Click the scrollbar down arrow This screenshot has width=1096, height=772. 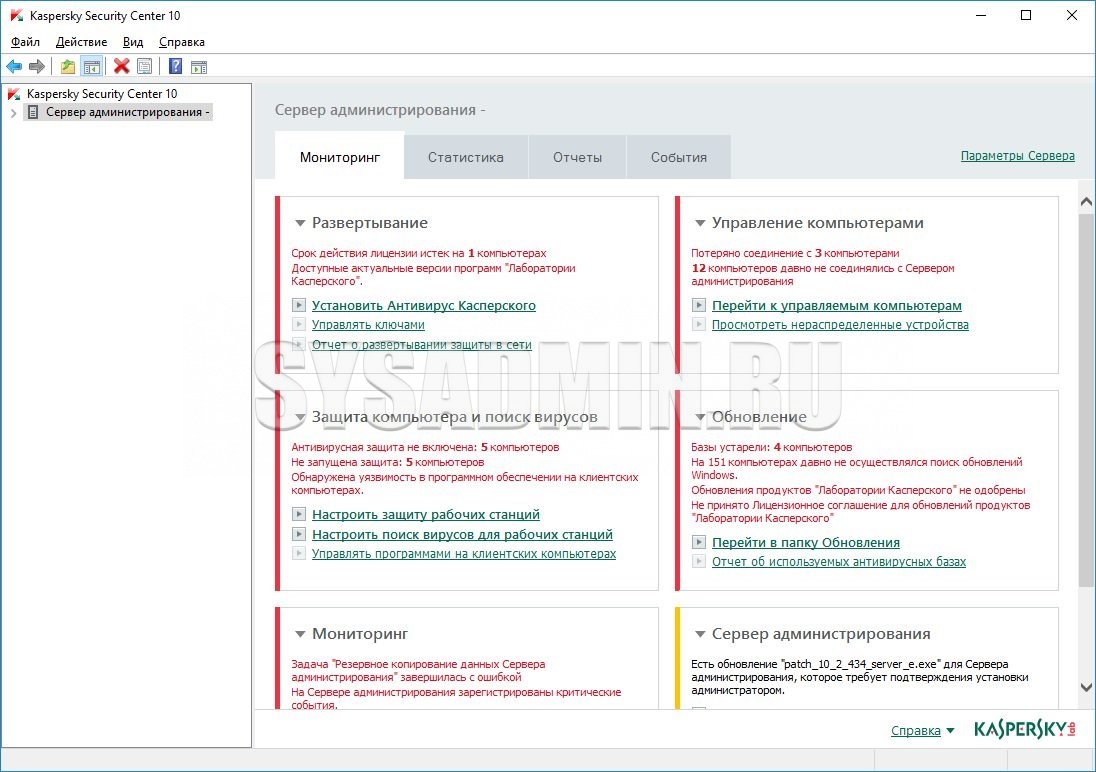click(x=1086, y=687)
